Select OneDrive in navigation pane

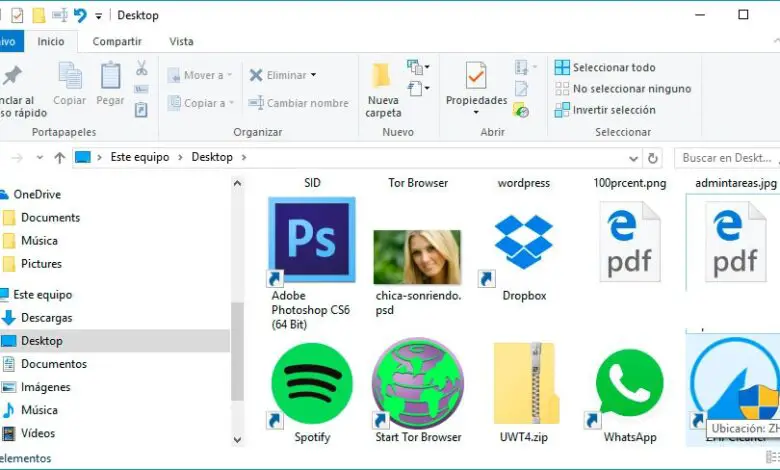coord(37,194)
